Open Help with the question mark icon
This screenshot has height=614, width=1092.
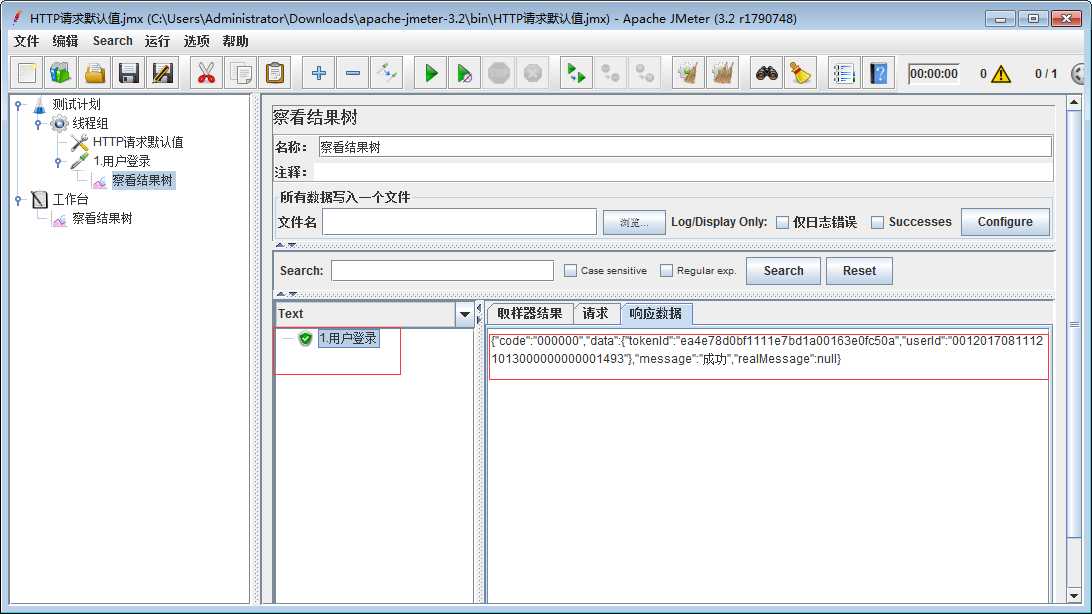[879, 73]
